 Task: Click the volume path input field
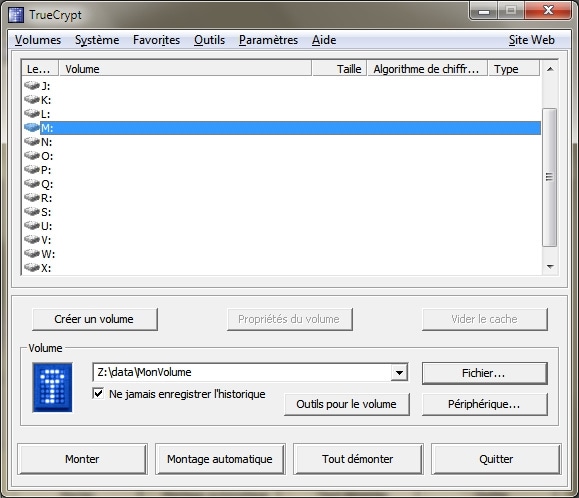pyautogui.click(x=242, y=372)
